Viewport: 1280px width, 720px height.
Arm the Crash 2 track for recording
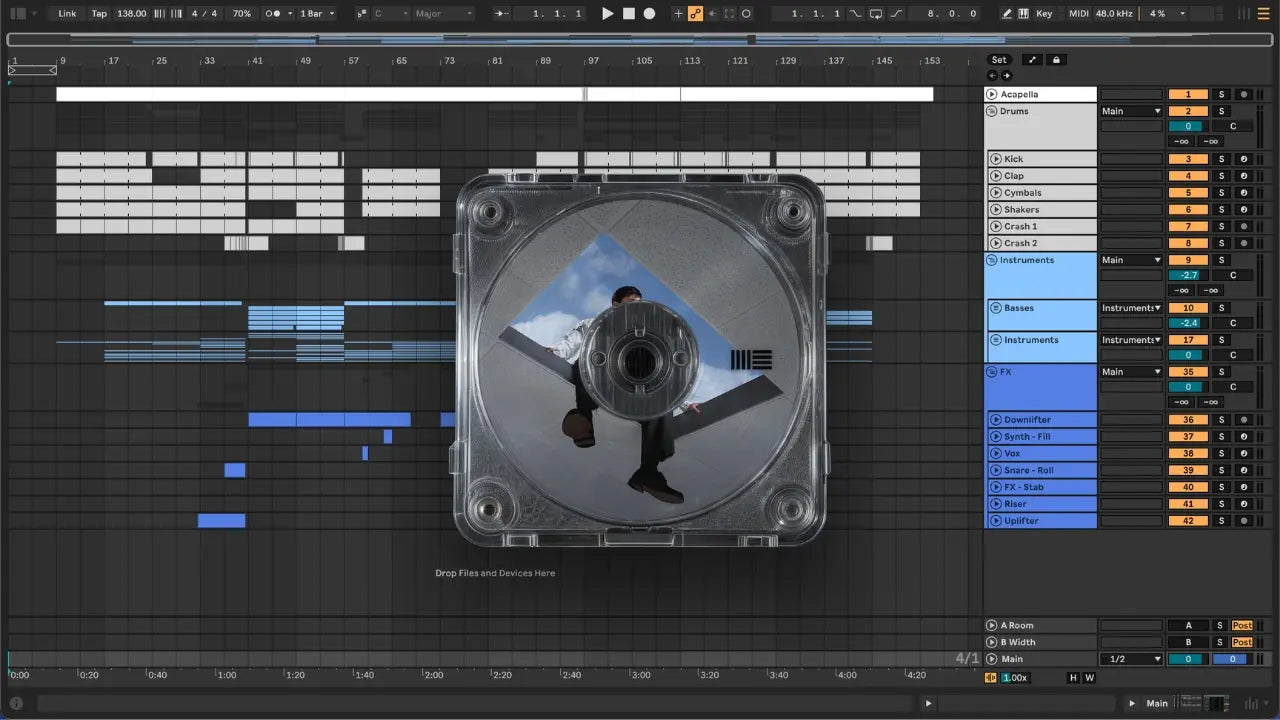(1243, 243)
